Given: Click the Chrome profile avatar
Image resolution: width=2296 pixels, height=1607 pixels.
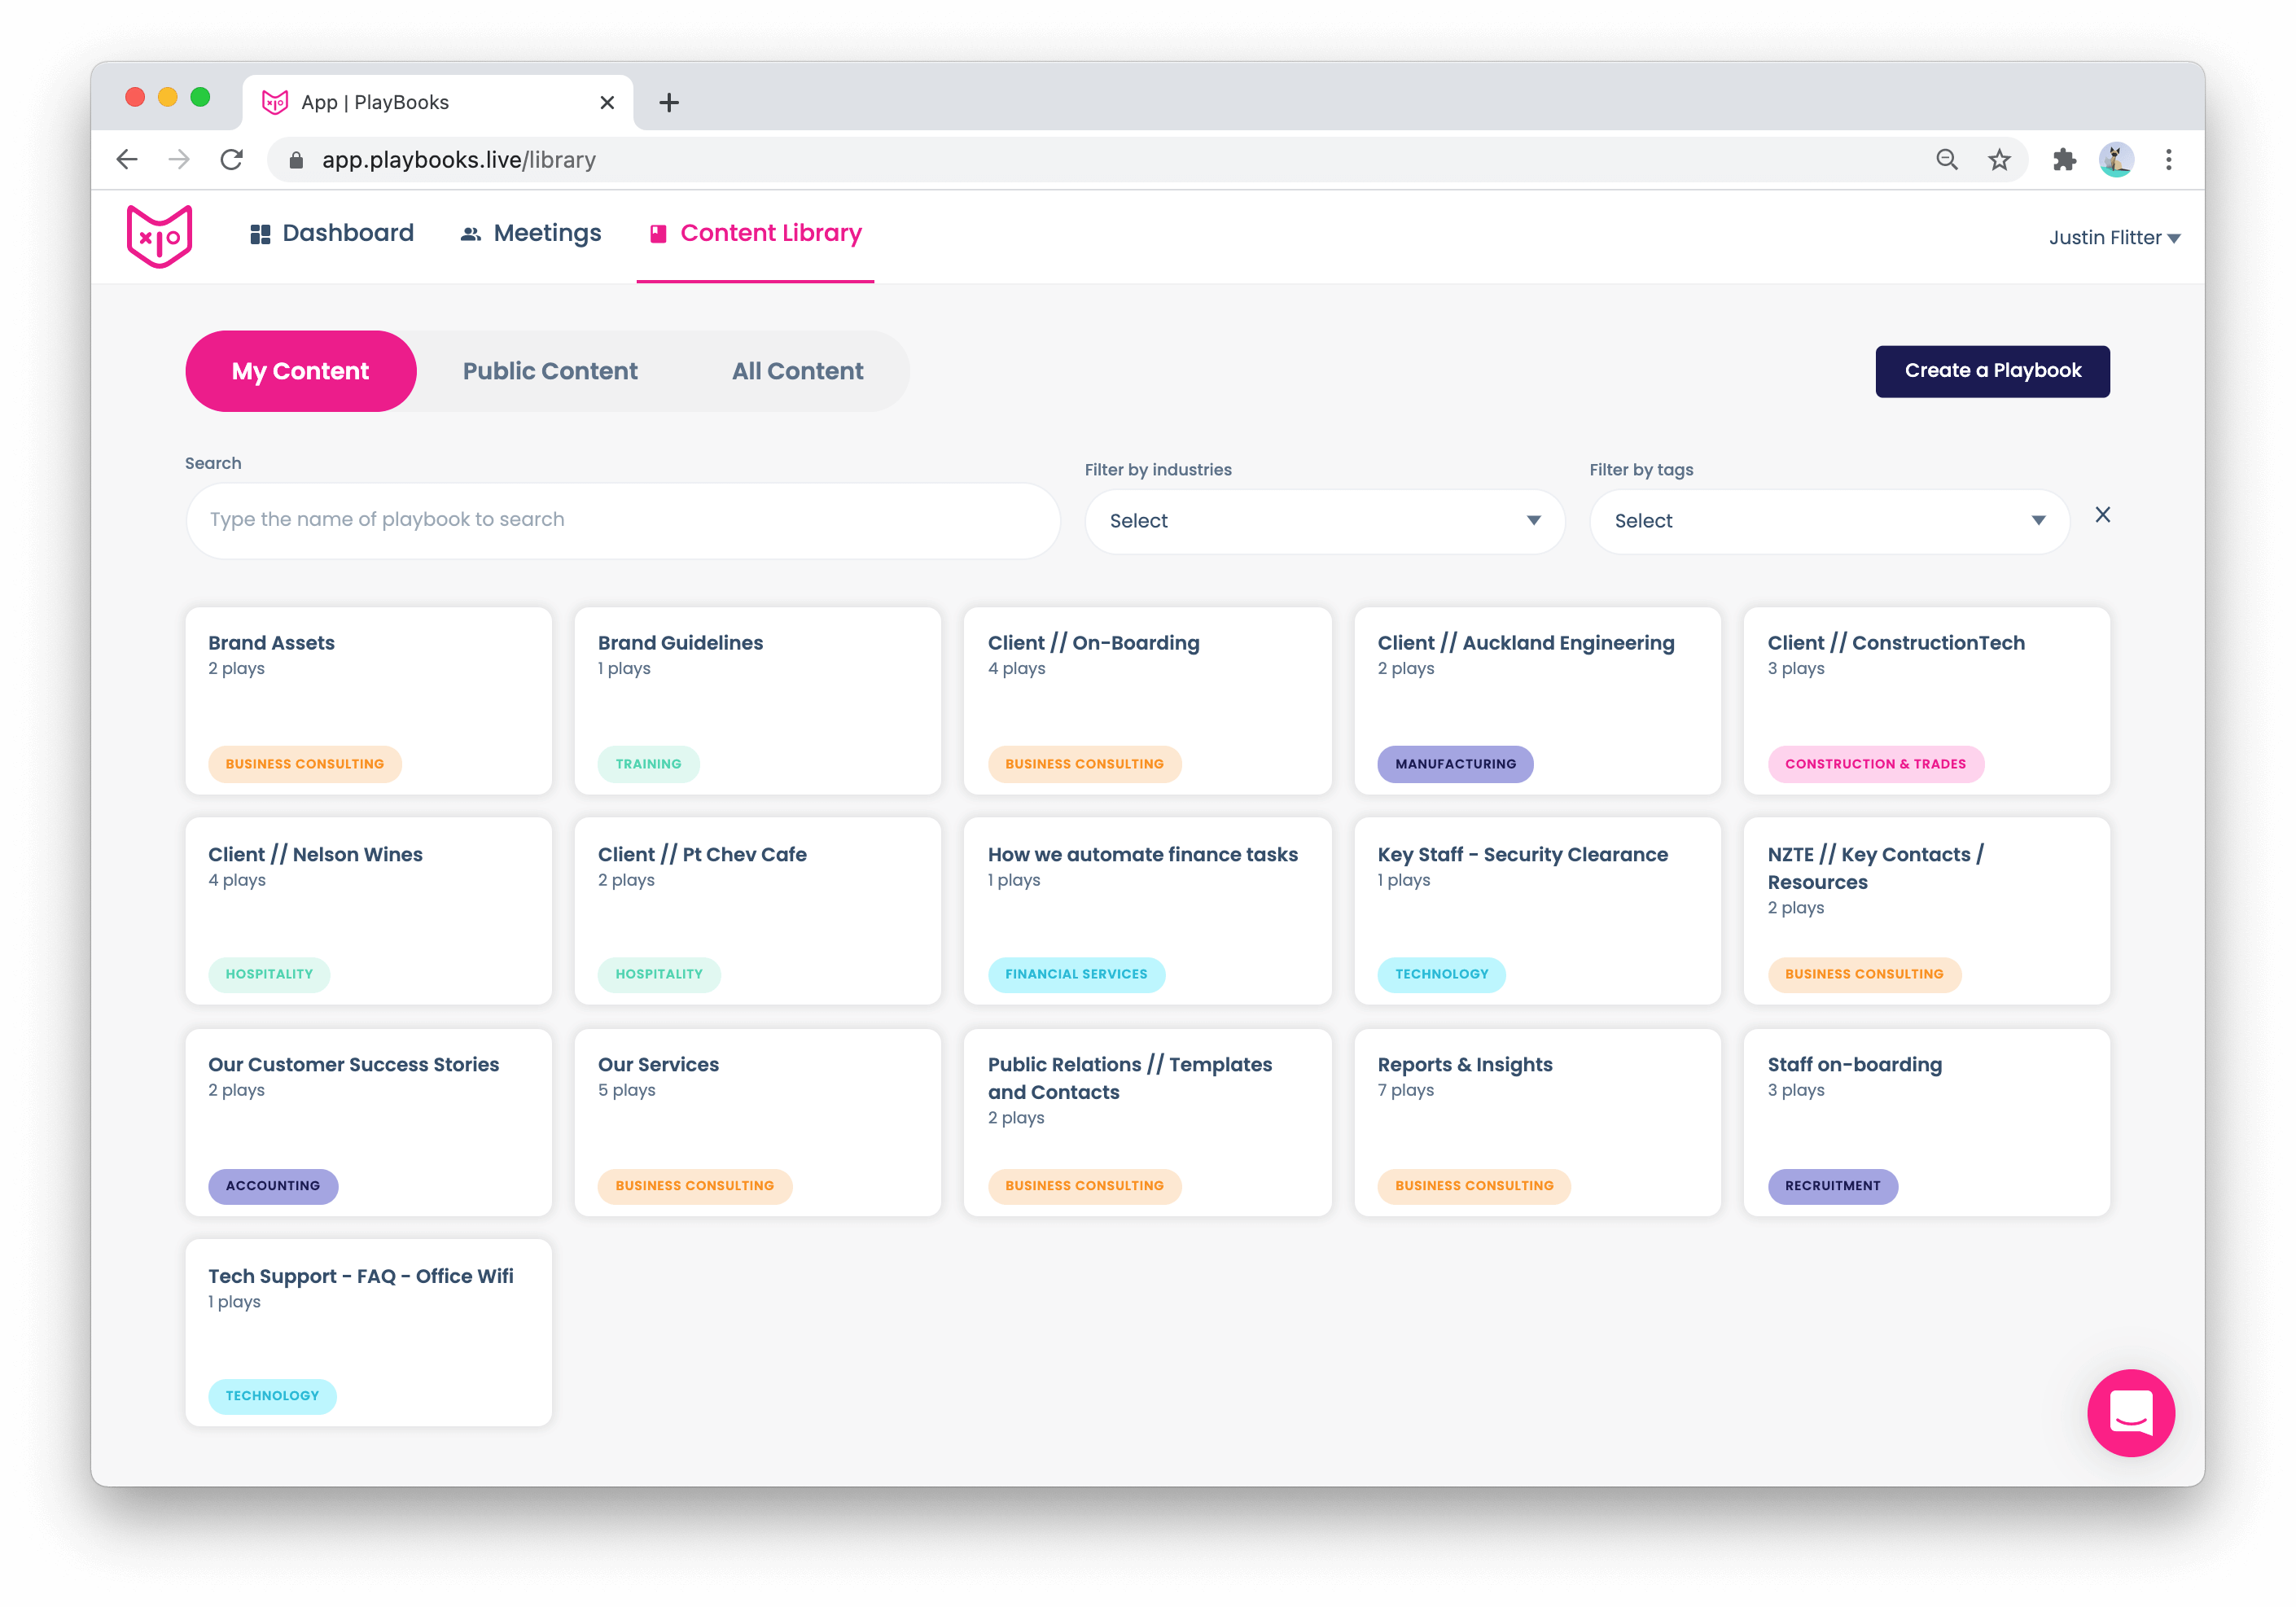Looking at the screenshot, I should click(x=2116, y=160).
